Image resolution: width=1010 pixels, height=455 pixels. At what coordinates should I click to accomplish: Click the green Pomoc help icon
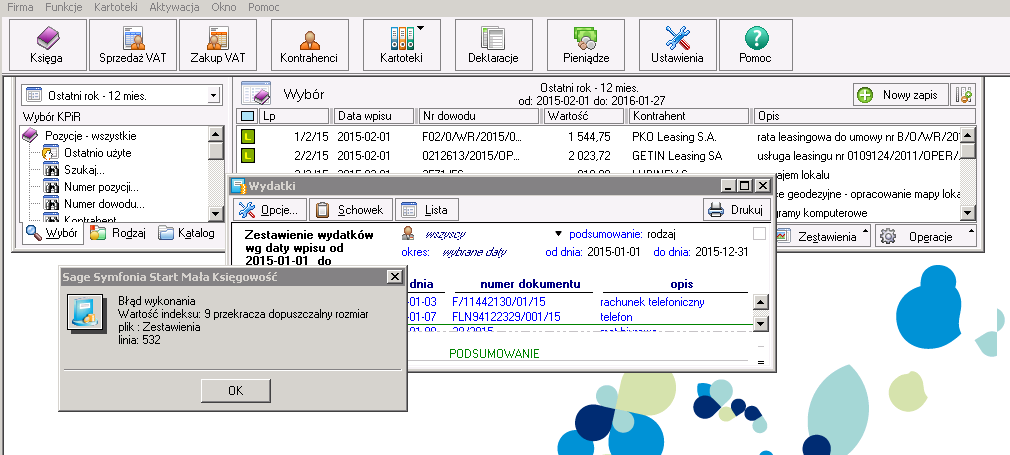756,45
